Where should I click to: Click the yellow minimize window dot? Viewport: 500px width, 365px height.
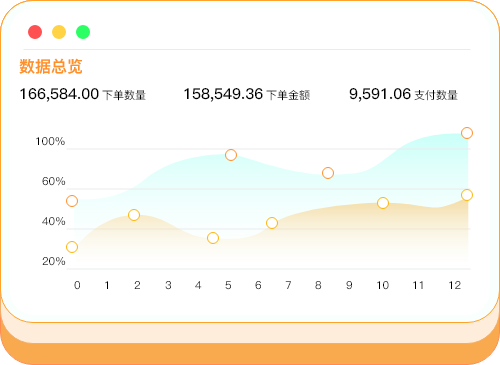click(59, 32)
